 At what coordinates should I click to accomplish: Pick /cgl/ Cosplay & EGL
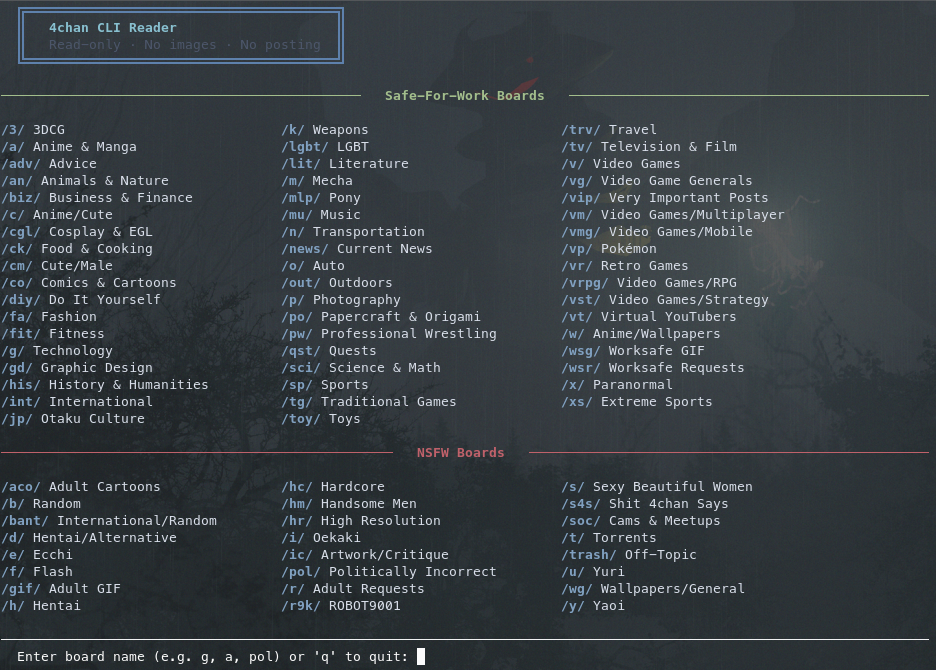click(77, 231)
